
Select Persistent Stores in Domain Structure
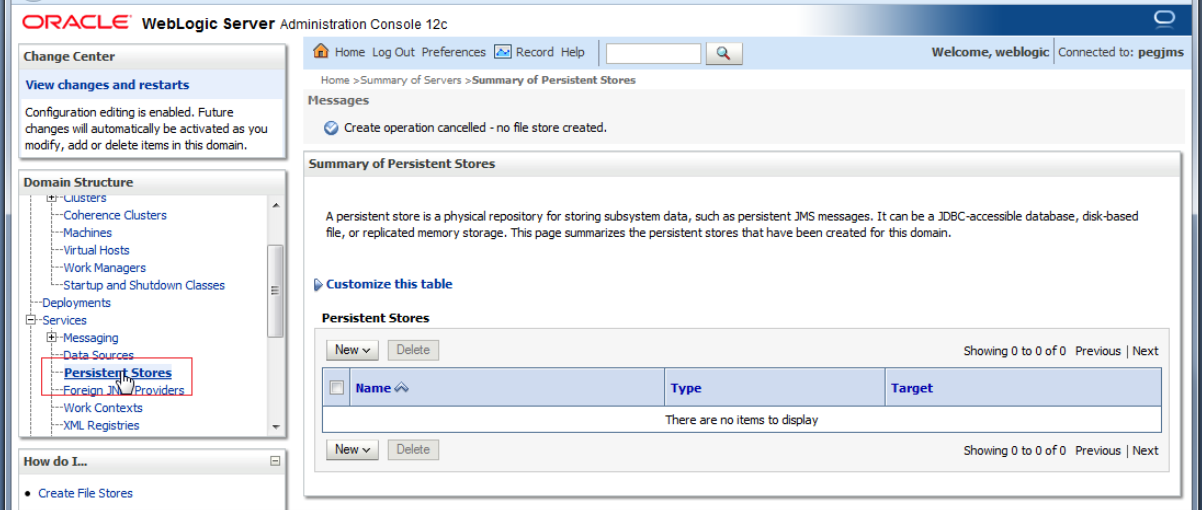pos(118,373)
